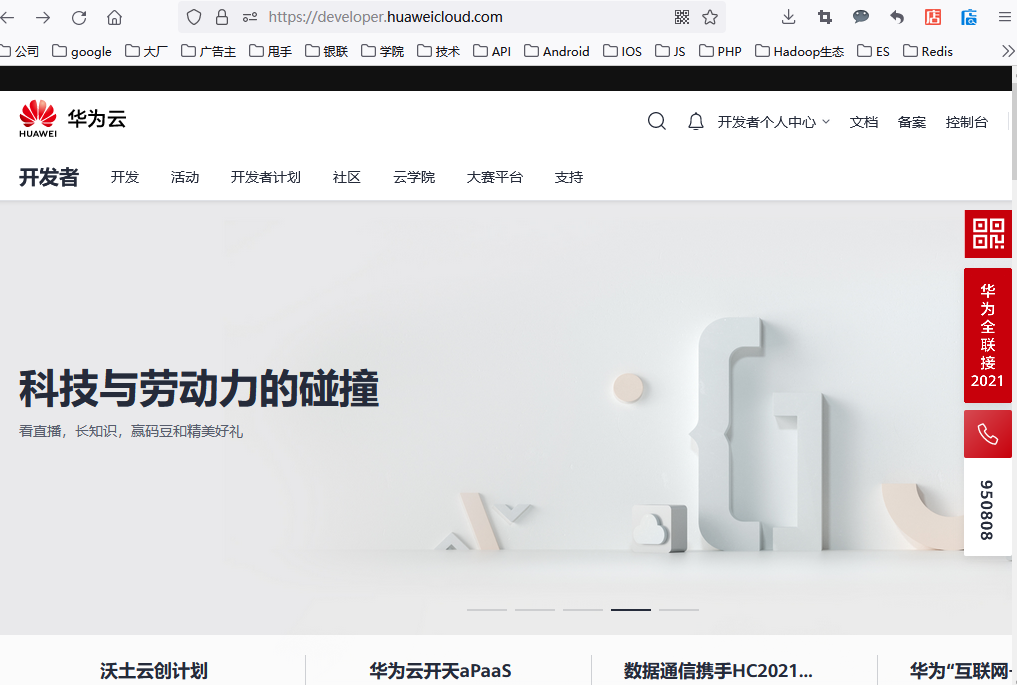Screen dimensions: 1017x685
Task: Open the Redis bookmark folder
Action: (x=928, y=51)
